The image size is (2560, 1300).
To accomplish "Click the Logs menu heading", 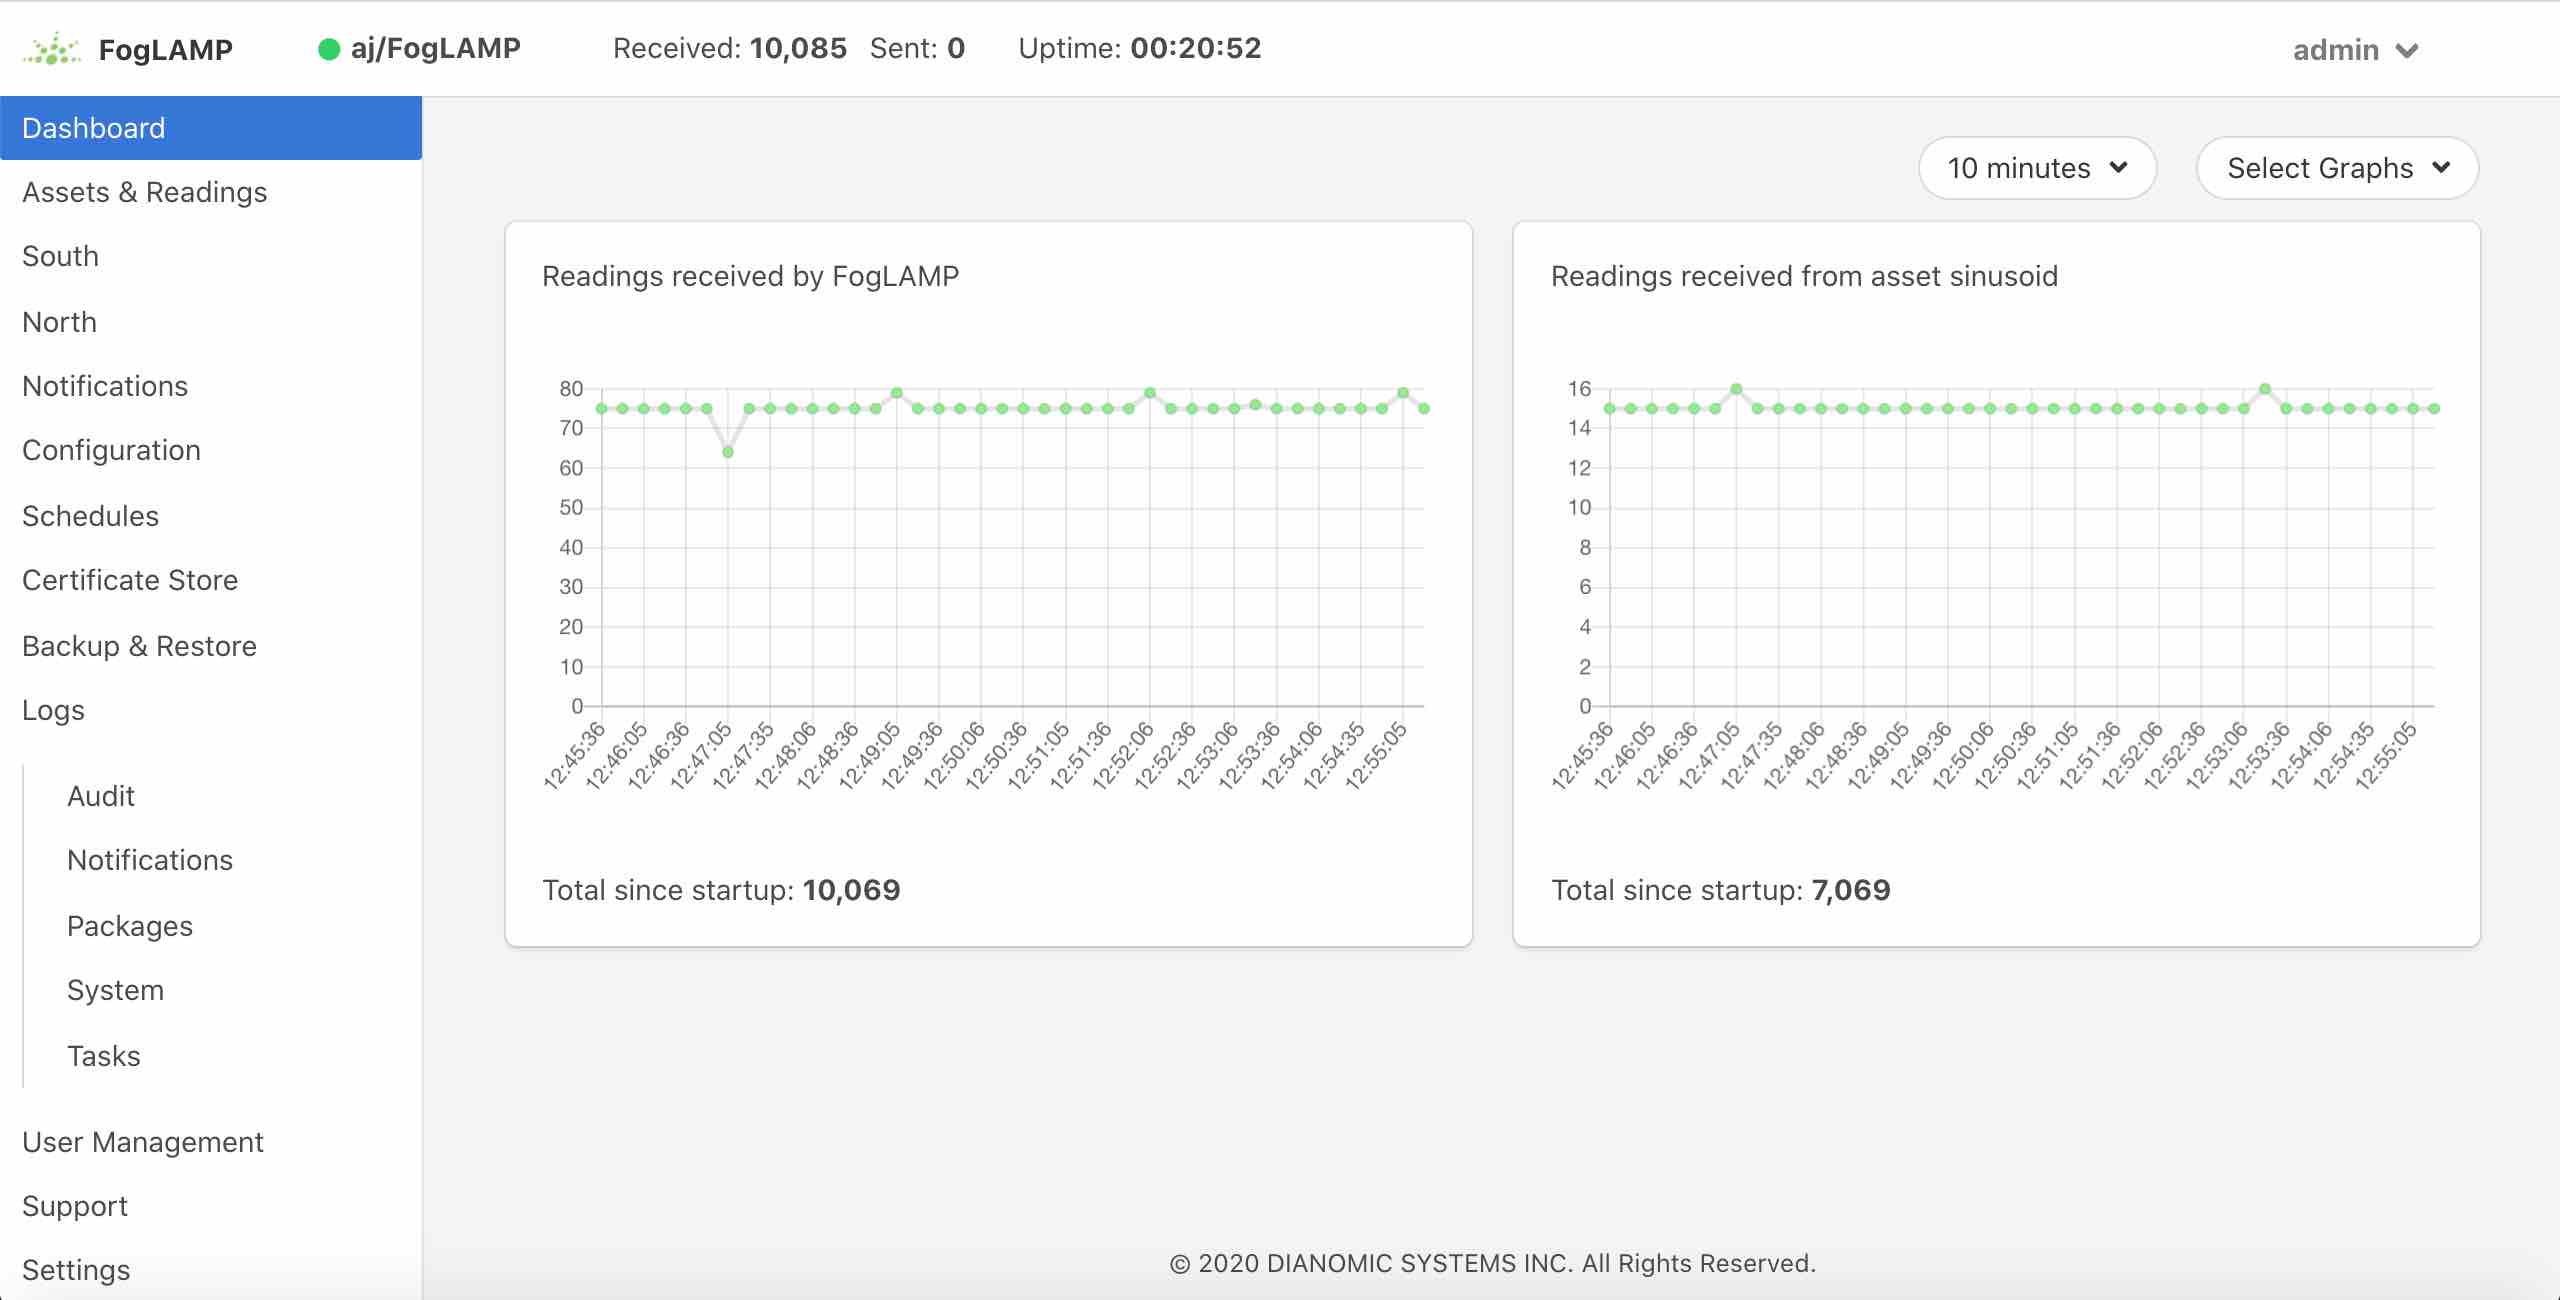I will click(x=53, y=710).
